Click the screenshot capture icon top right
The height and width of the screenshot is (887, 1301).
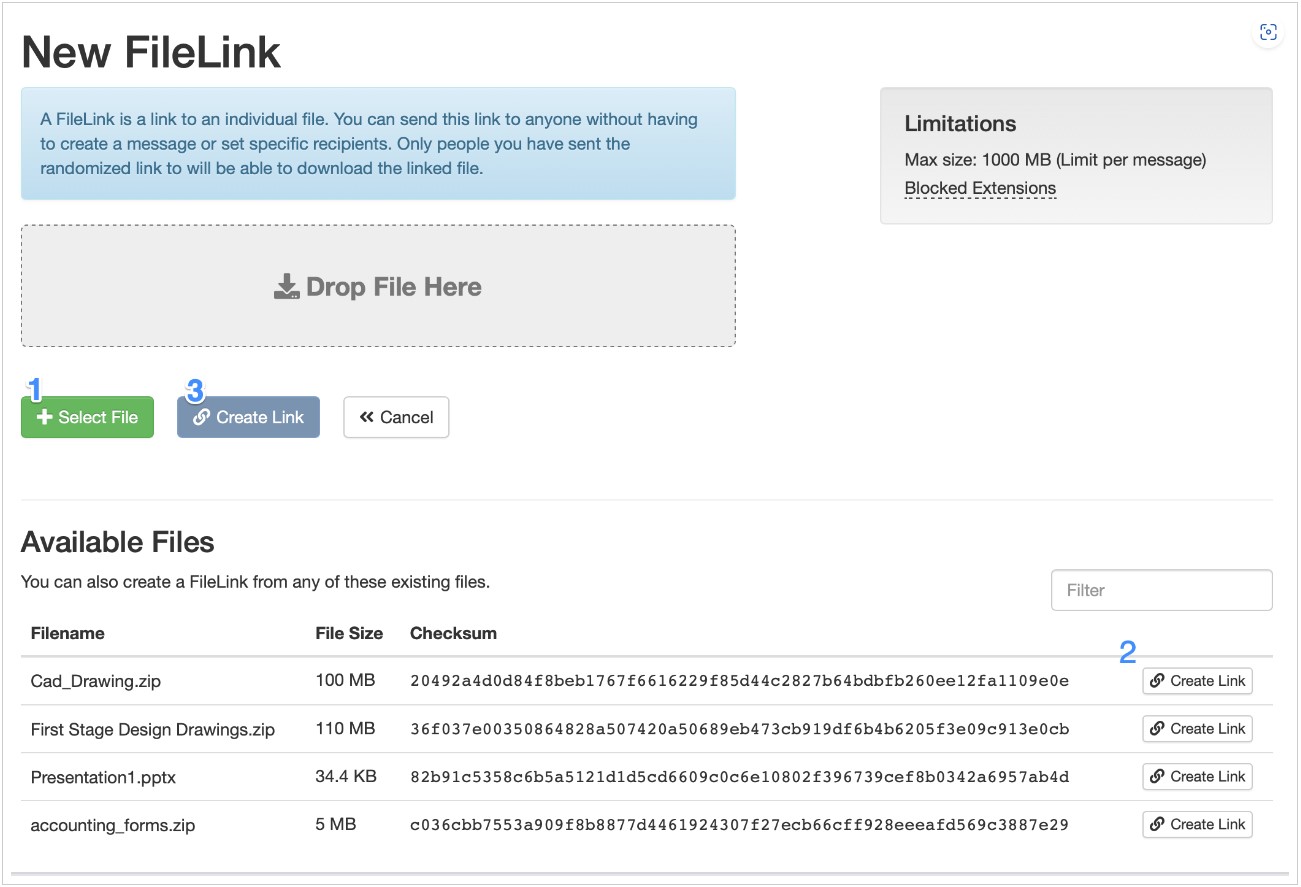pyautogui.click(x=1268, y=33)
